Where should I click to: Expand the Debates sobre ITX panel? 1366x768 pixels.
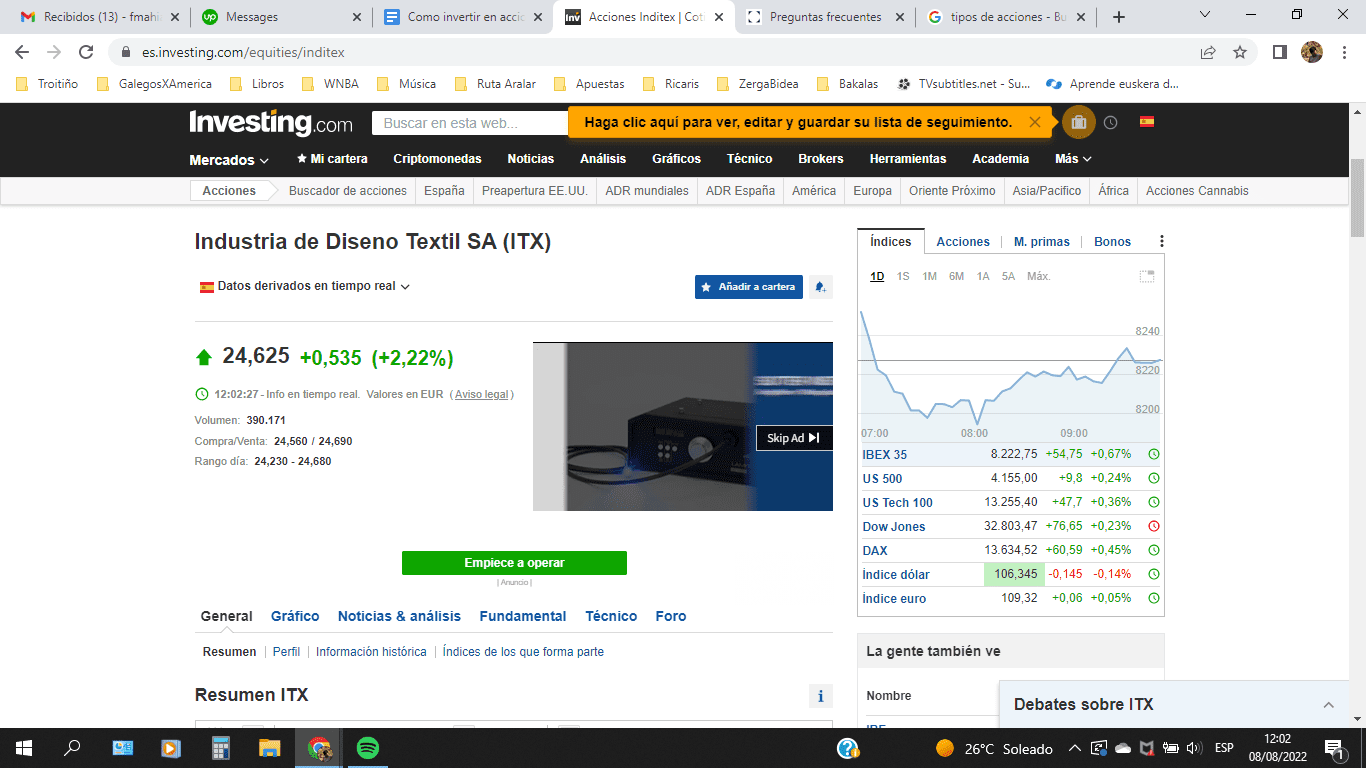(1329, 705)
